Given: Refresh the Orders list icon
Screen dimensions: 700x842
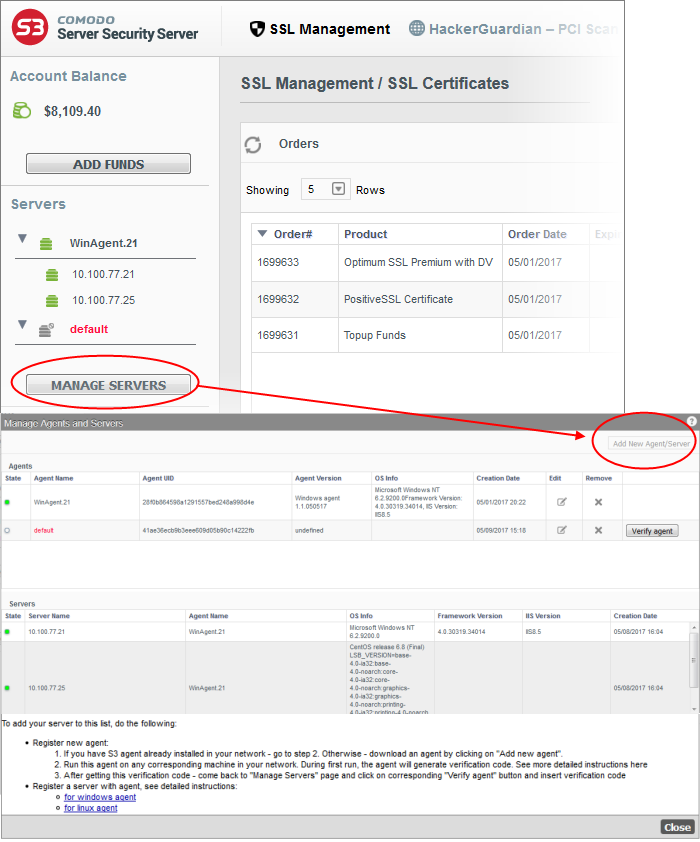Looking at the screenshot, I should [253, 144].
